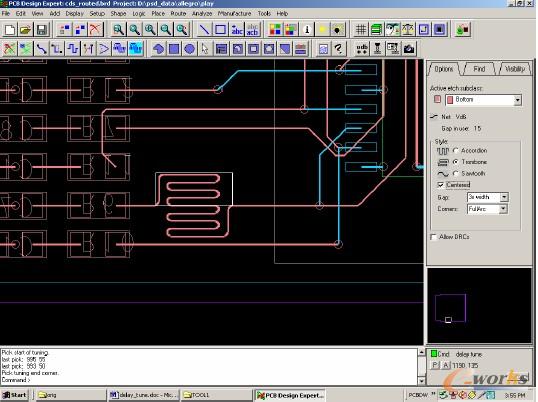Screen dimensions: 538x402
Task: Toggle the Centered checkbox
Action: (x=441, y=185)
